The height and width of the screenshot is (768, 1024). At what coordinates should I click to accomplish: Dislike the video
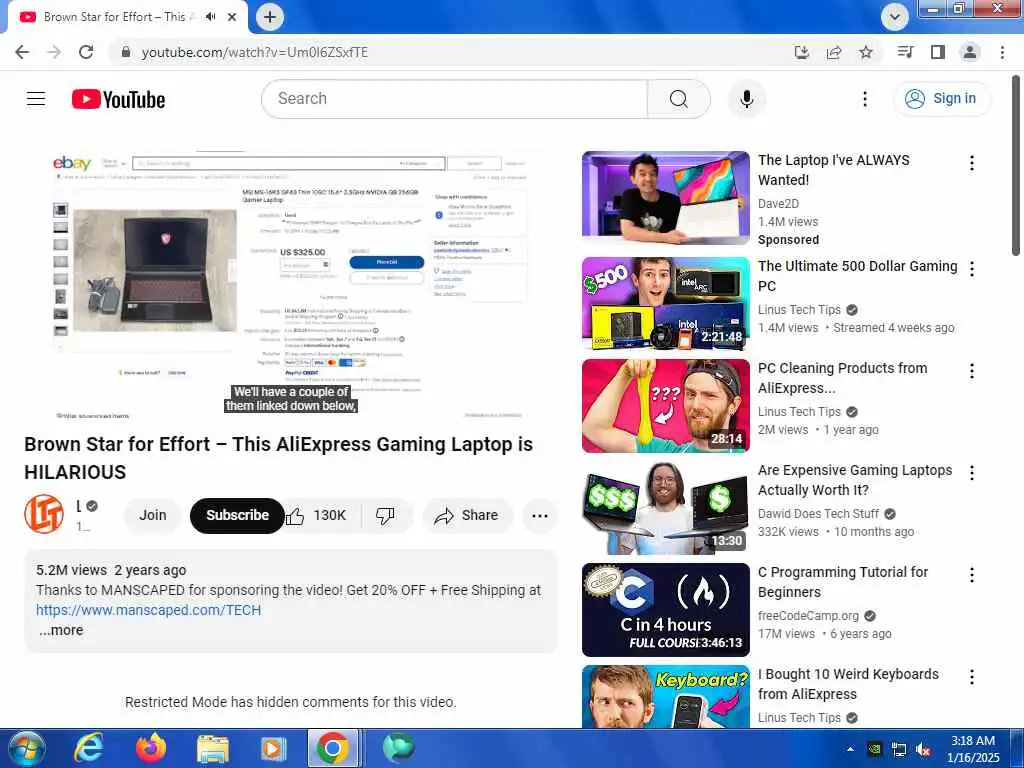click(385, 515)
